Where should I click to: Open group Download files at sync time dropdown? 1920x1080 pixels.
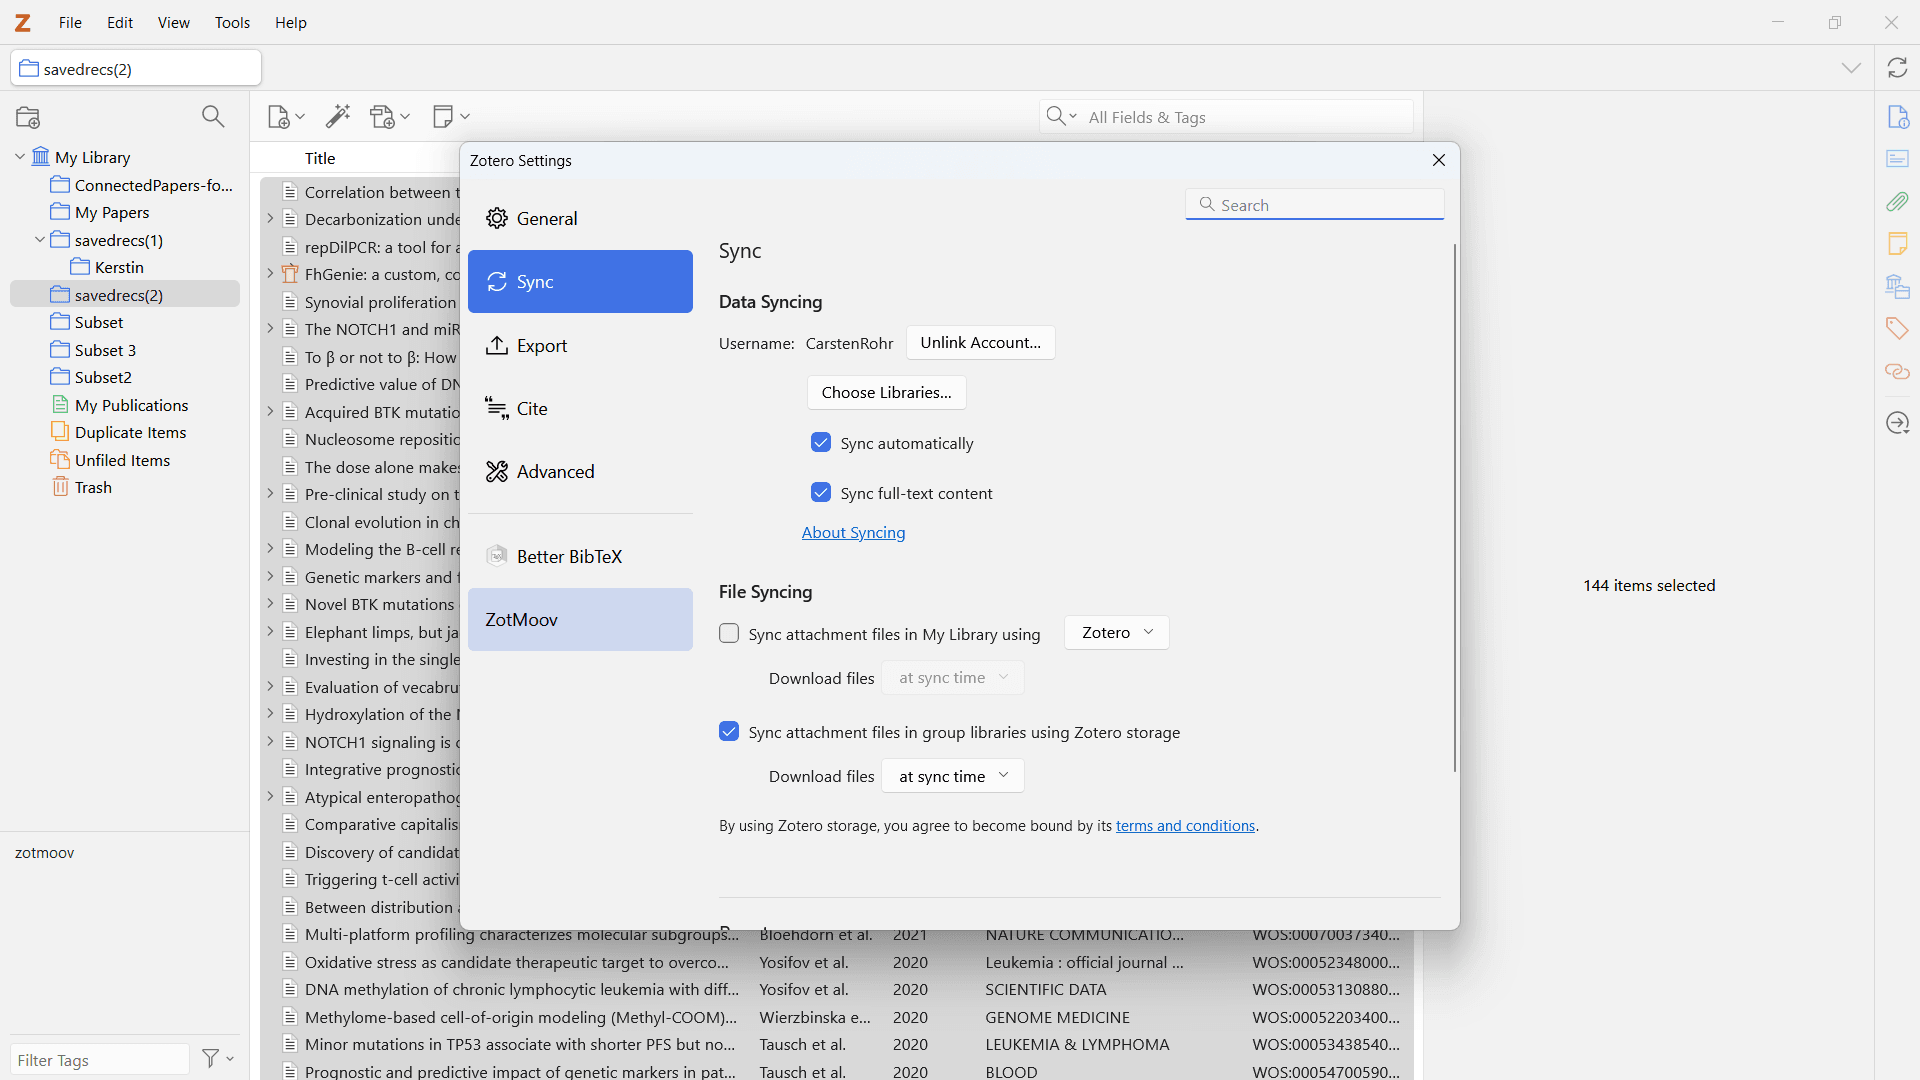pyautogui.click(x=953, y=776)
